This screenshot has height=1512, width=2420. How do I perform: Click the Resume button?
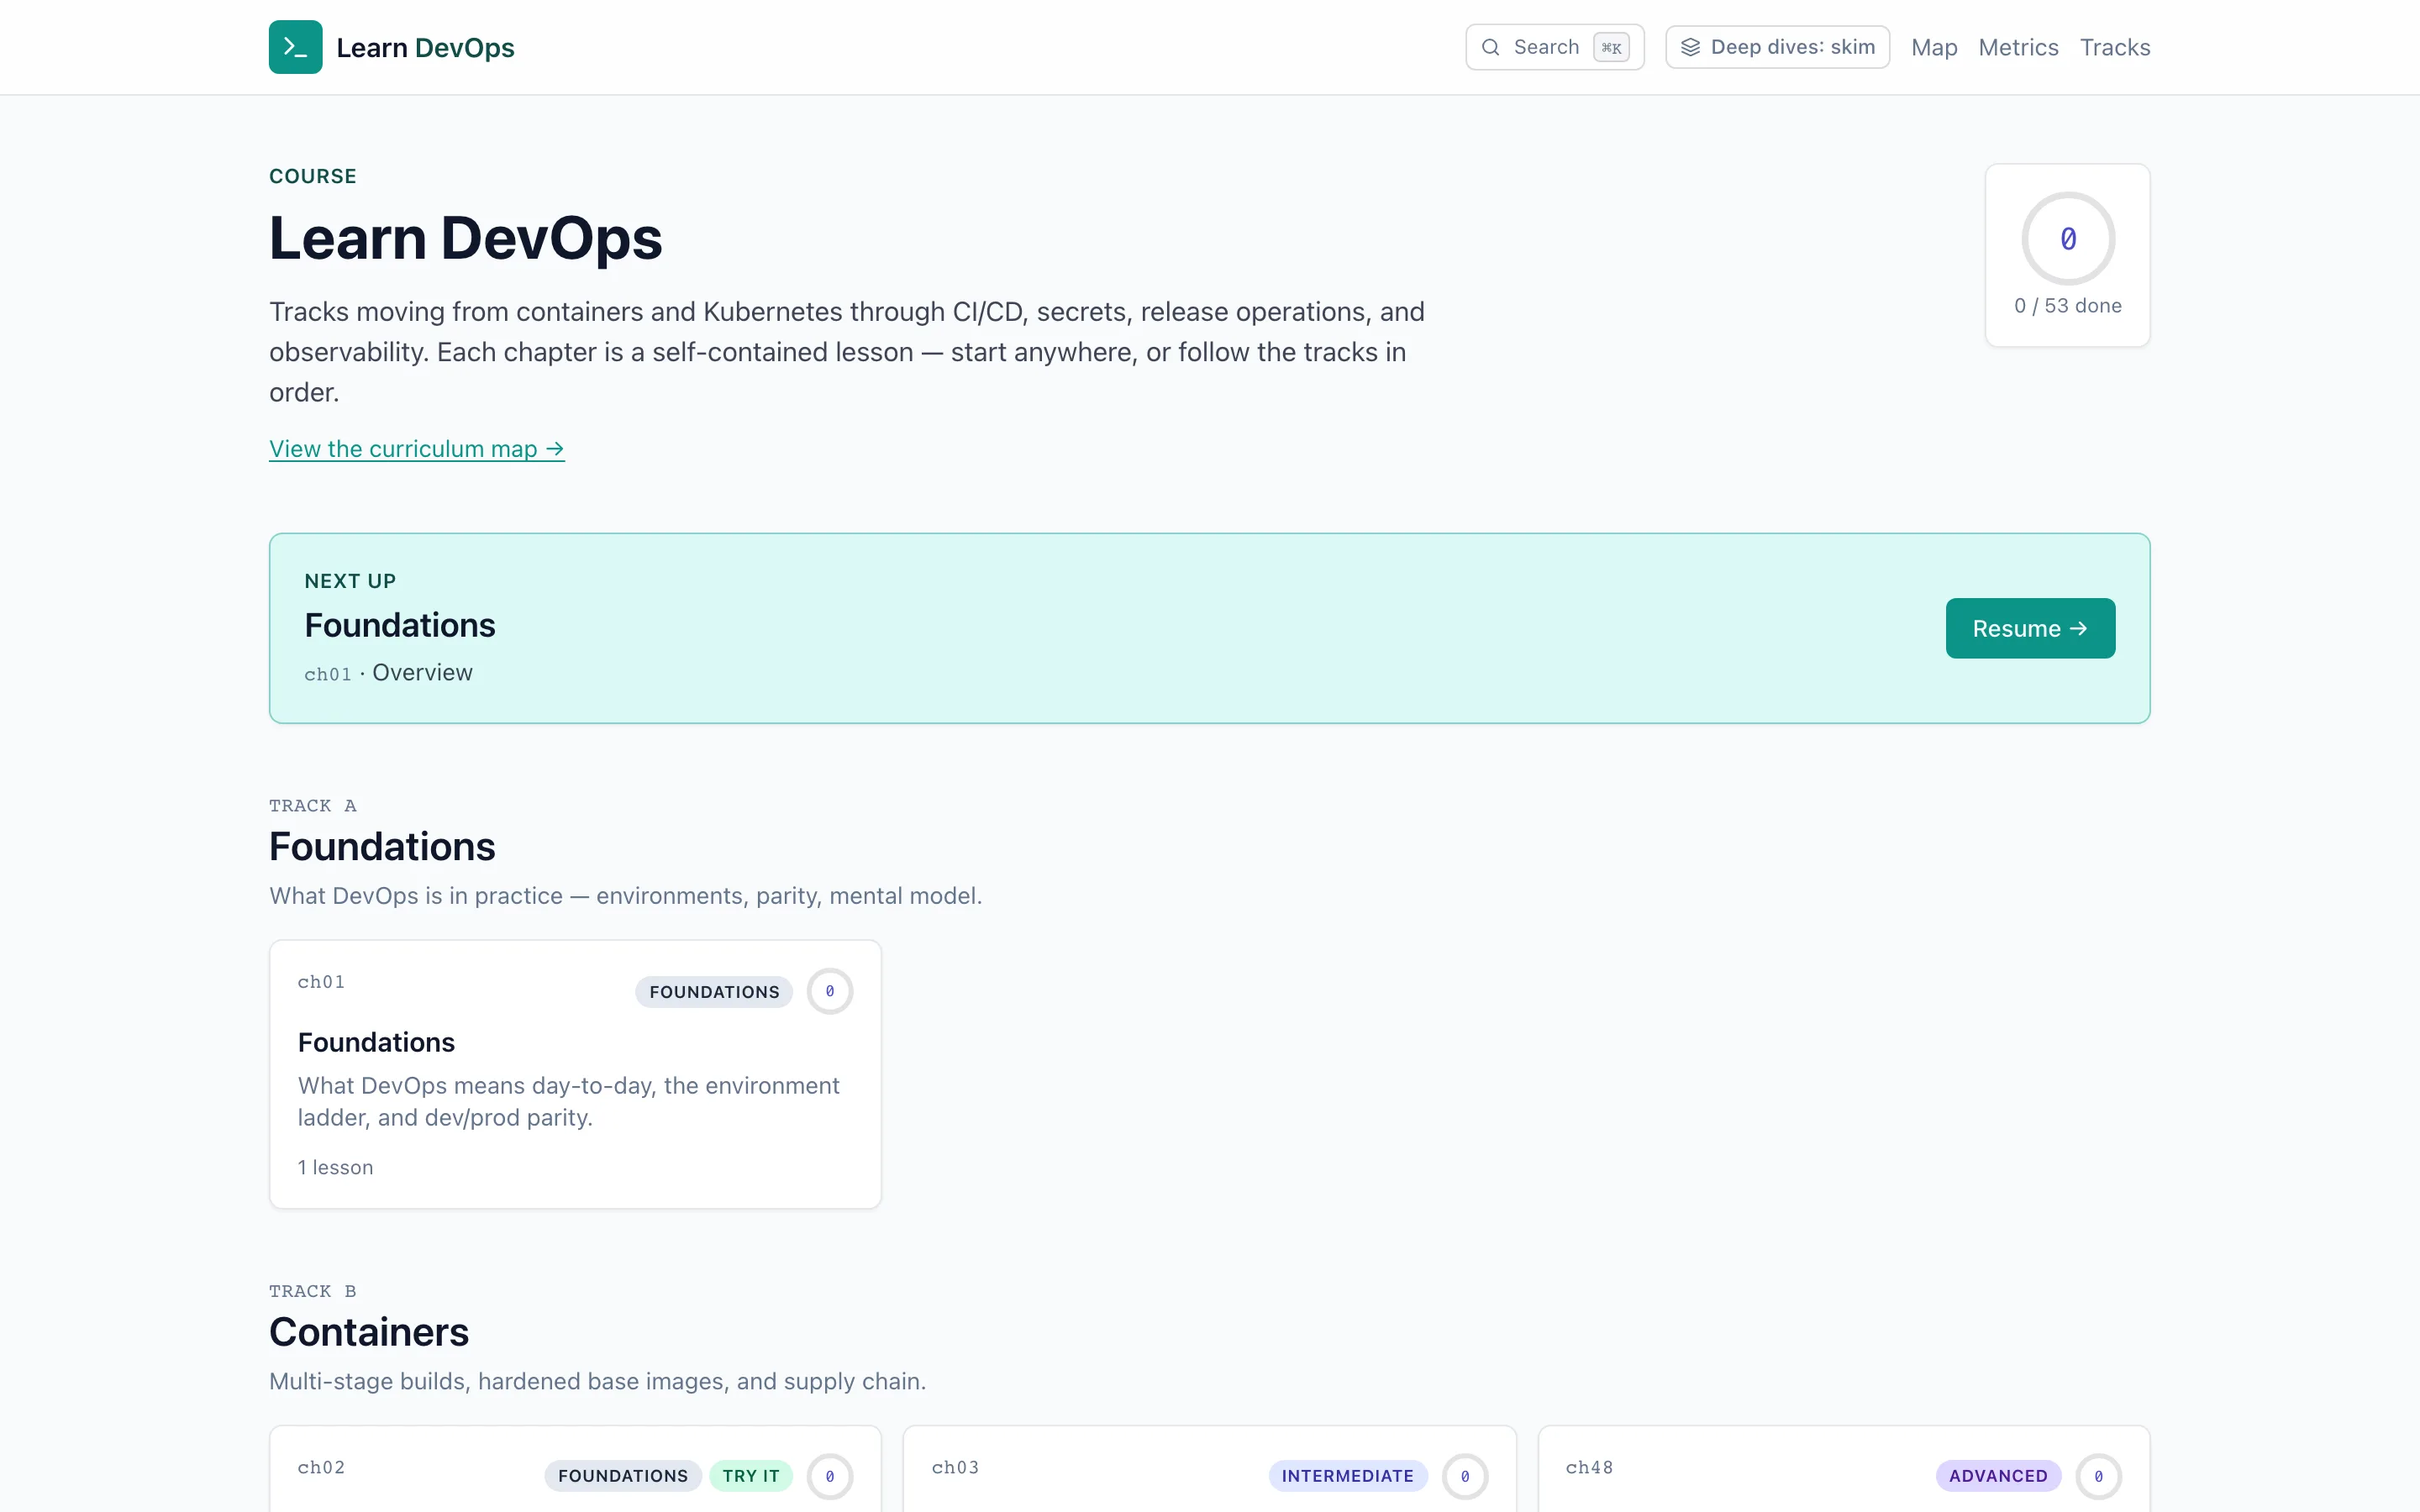[2030, 628]
